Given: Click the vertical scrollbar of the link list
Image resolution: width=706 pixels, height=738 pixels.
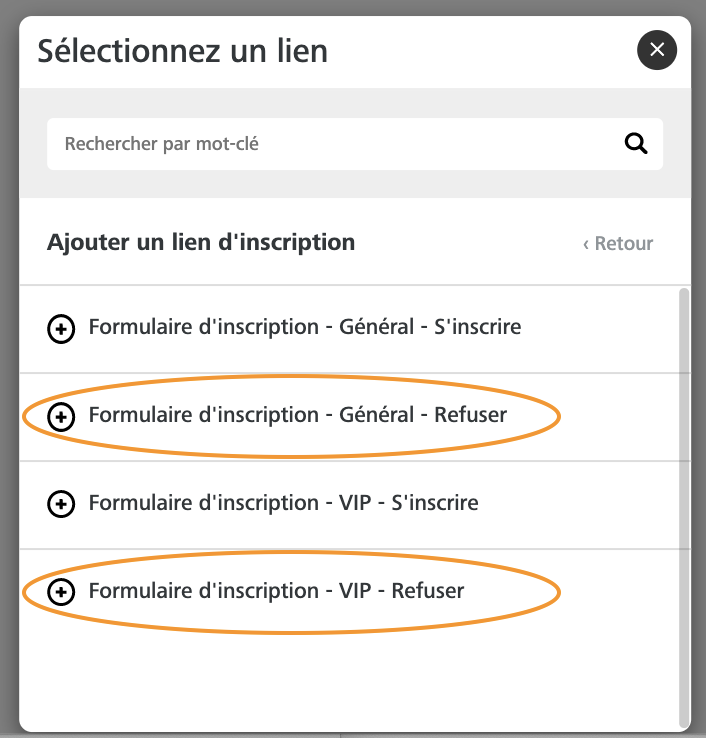Looking at the screenshot, I should point(684,508).
